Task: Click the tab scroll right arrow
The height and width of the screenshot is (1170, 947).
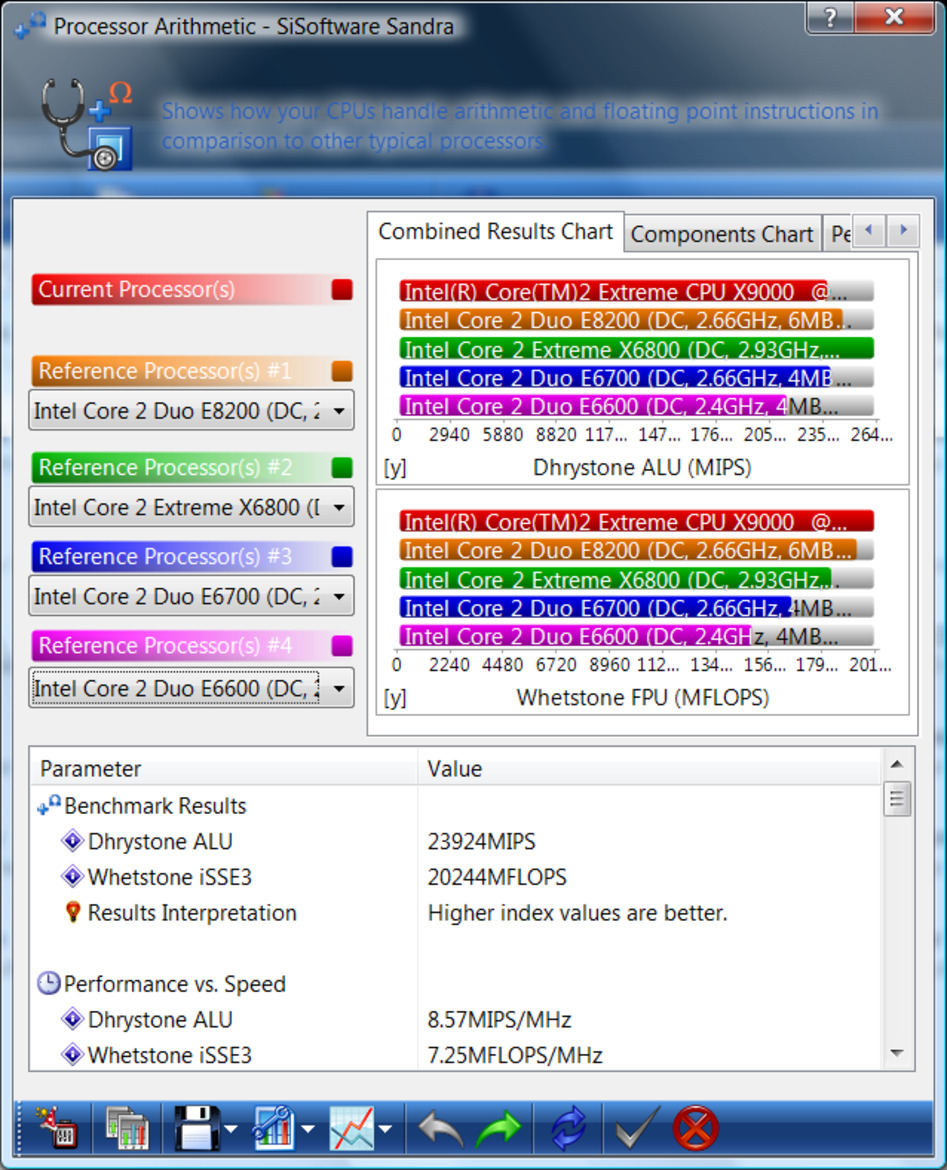Action: [903, 231]
